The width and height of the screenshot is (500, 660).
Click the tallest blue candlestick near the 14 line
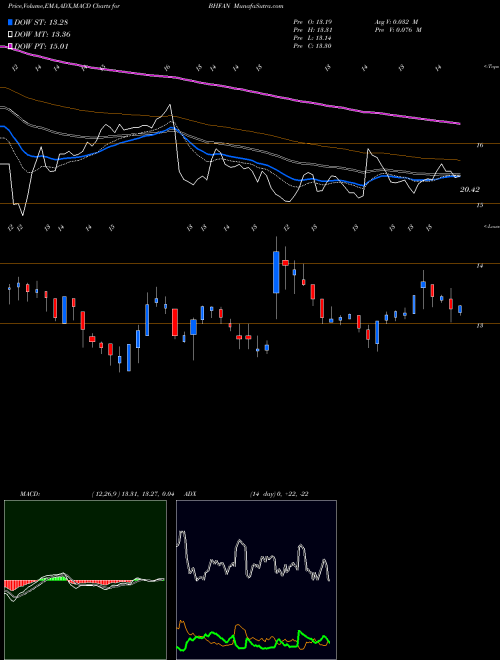[276, 272]
